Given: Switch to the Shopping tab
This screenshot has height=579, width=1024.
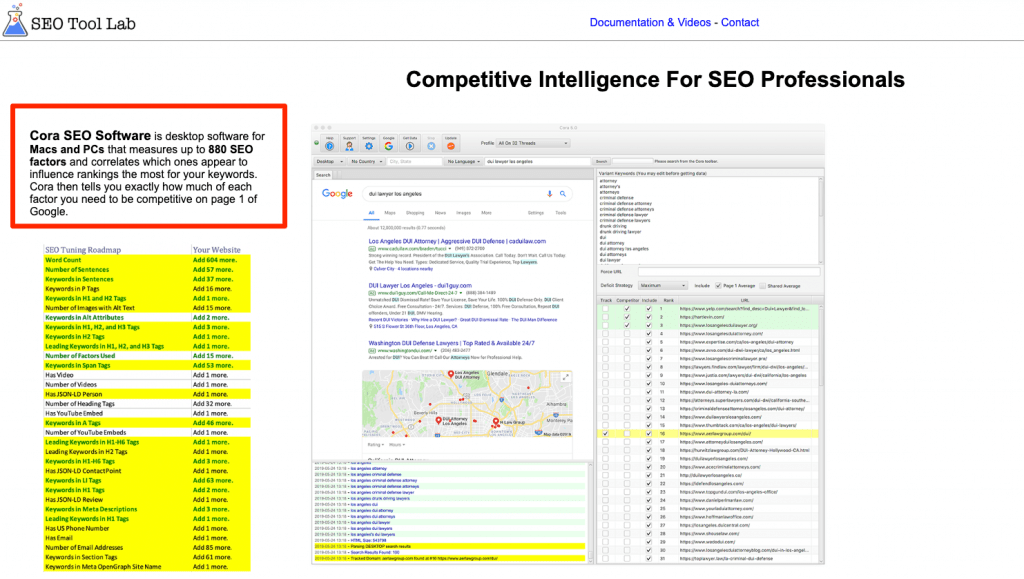Looking at the screenshot, I should pos(415,213).
